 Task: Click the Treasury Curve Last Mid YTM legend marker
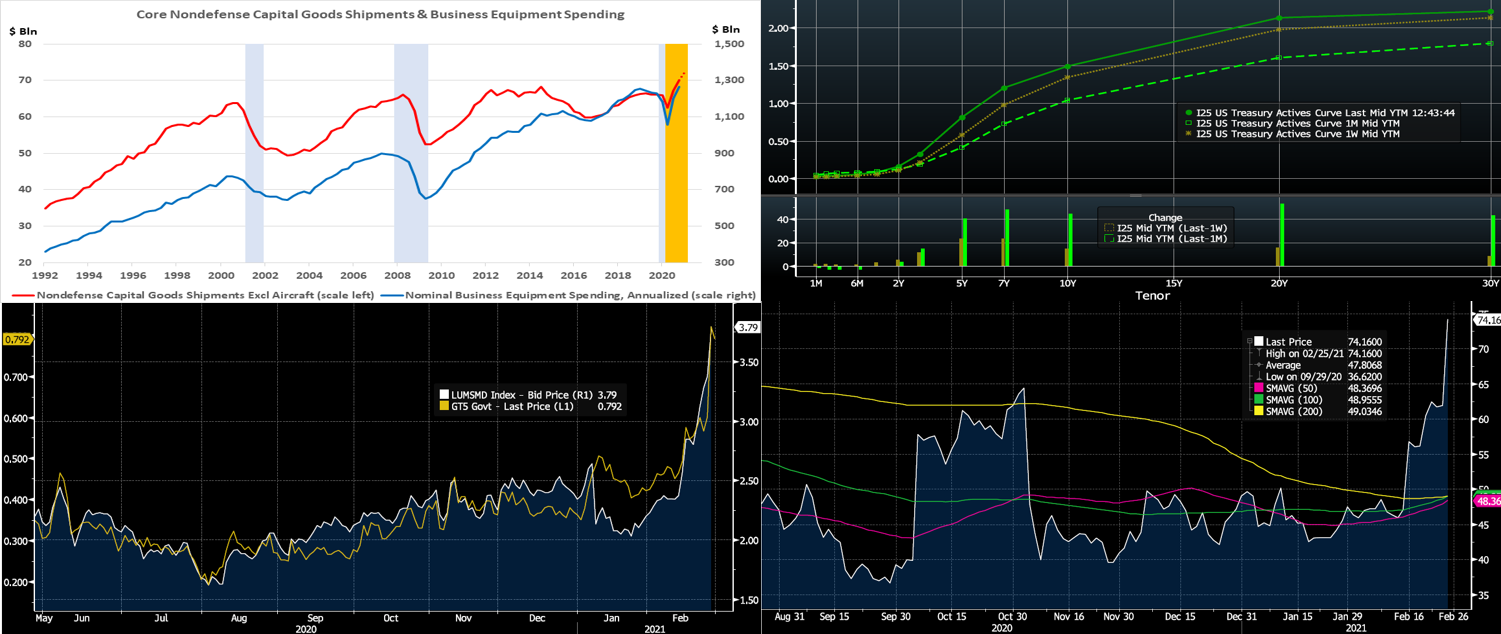tap(1187, 113)
